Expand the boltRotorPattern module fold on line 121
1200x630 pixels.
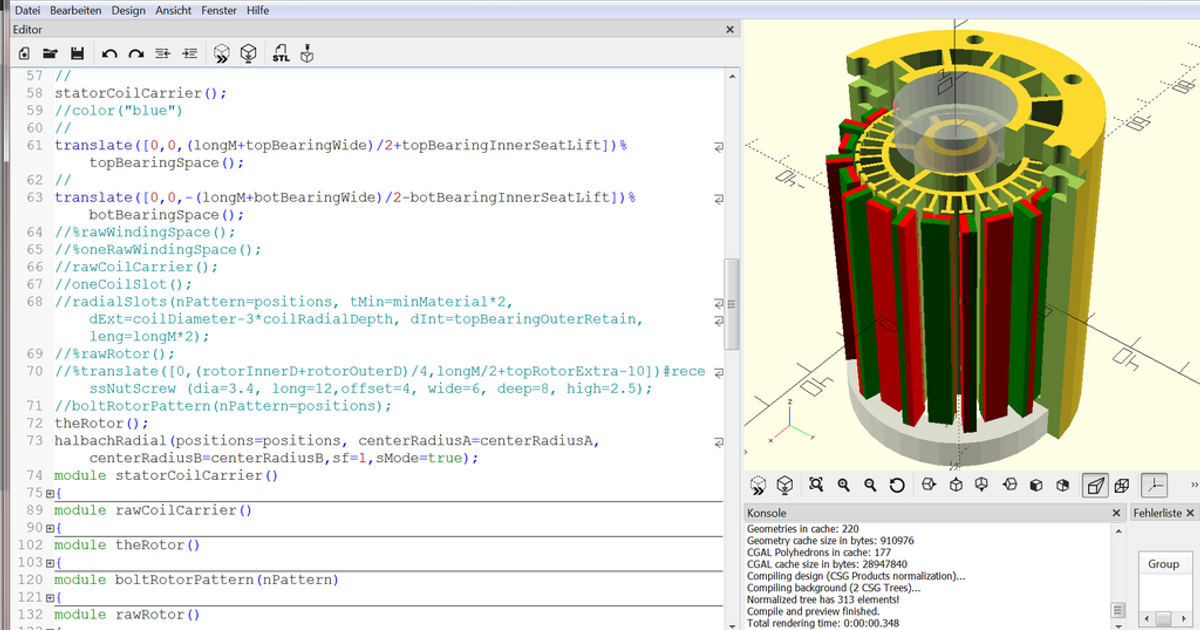(x=50, y=598)
